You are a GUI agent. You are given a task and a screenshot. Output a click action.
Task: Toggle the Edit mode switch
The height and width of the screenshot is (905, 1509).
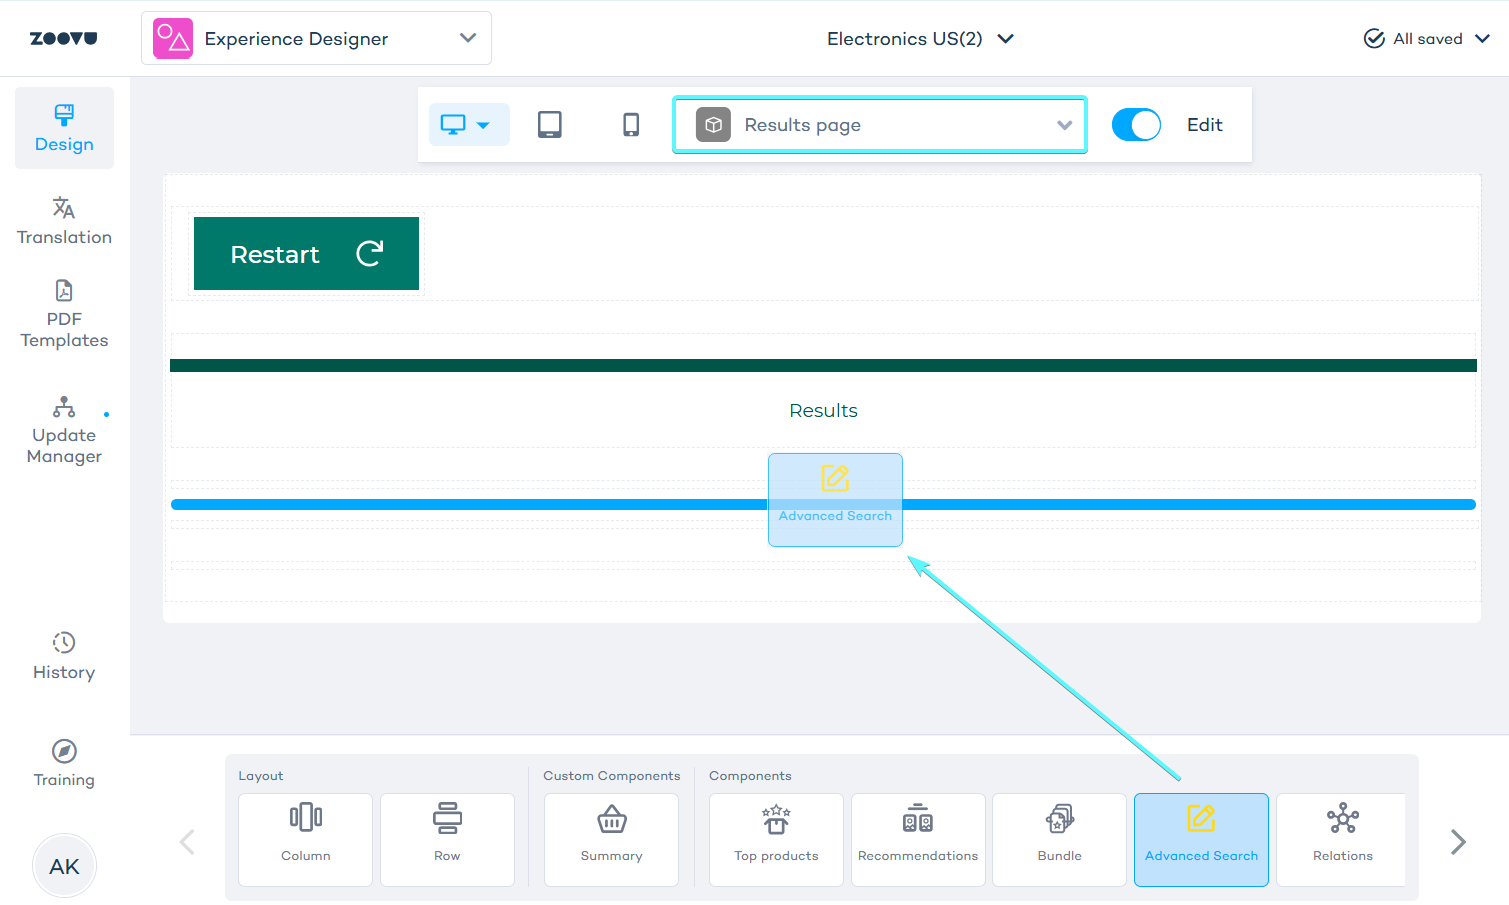point(1136,125)
